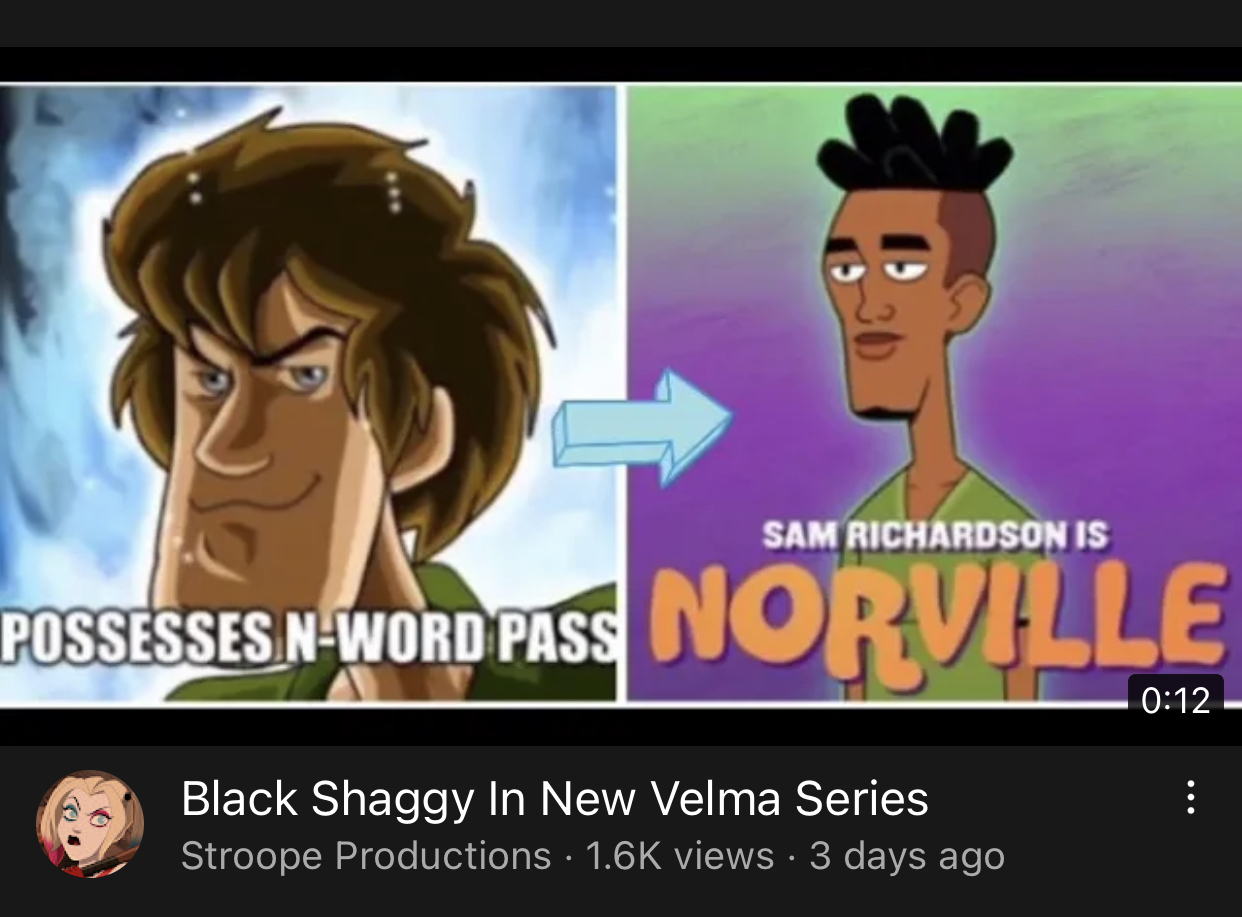The width and height of the screenshot is (1242, 917).
Task: Open the three-dot more options menu
Action: (x=1190, y=797)
